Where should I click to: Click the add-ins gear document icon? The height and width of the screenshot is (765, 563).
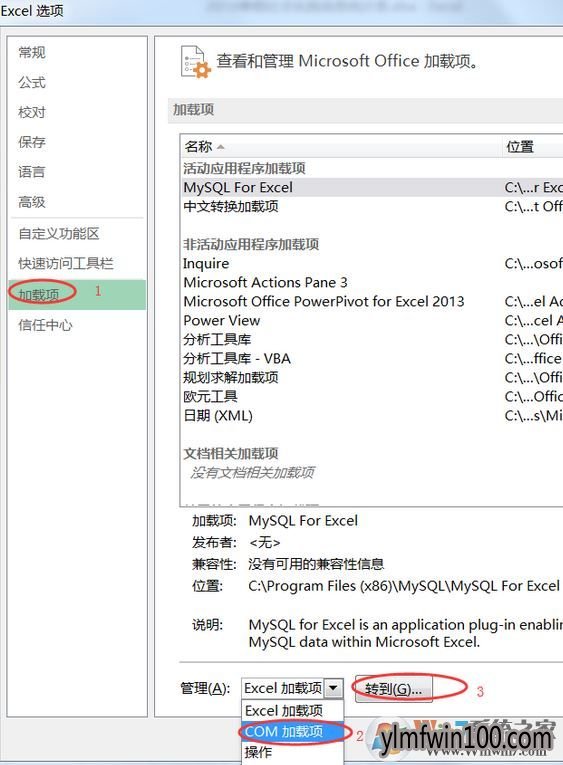point(196,62)
